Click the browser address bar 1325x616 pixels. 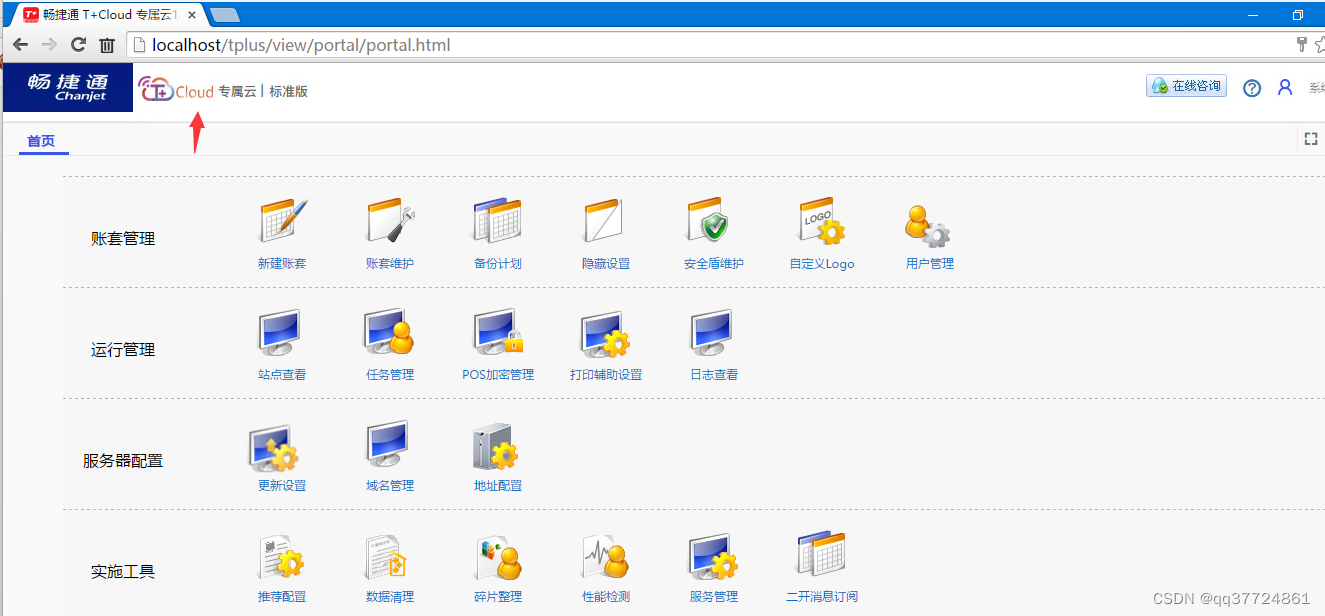[x=400, y=44]
